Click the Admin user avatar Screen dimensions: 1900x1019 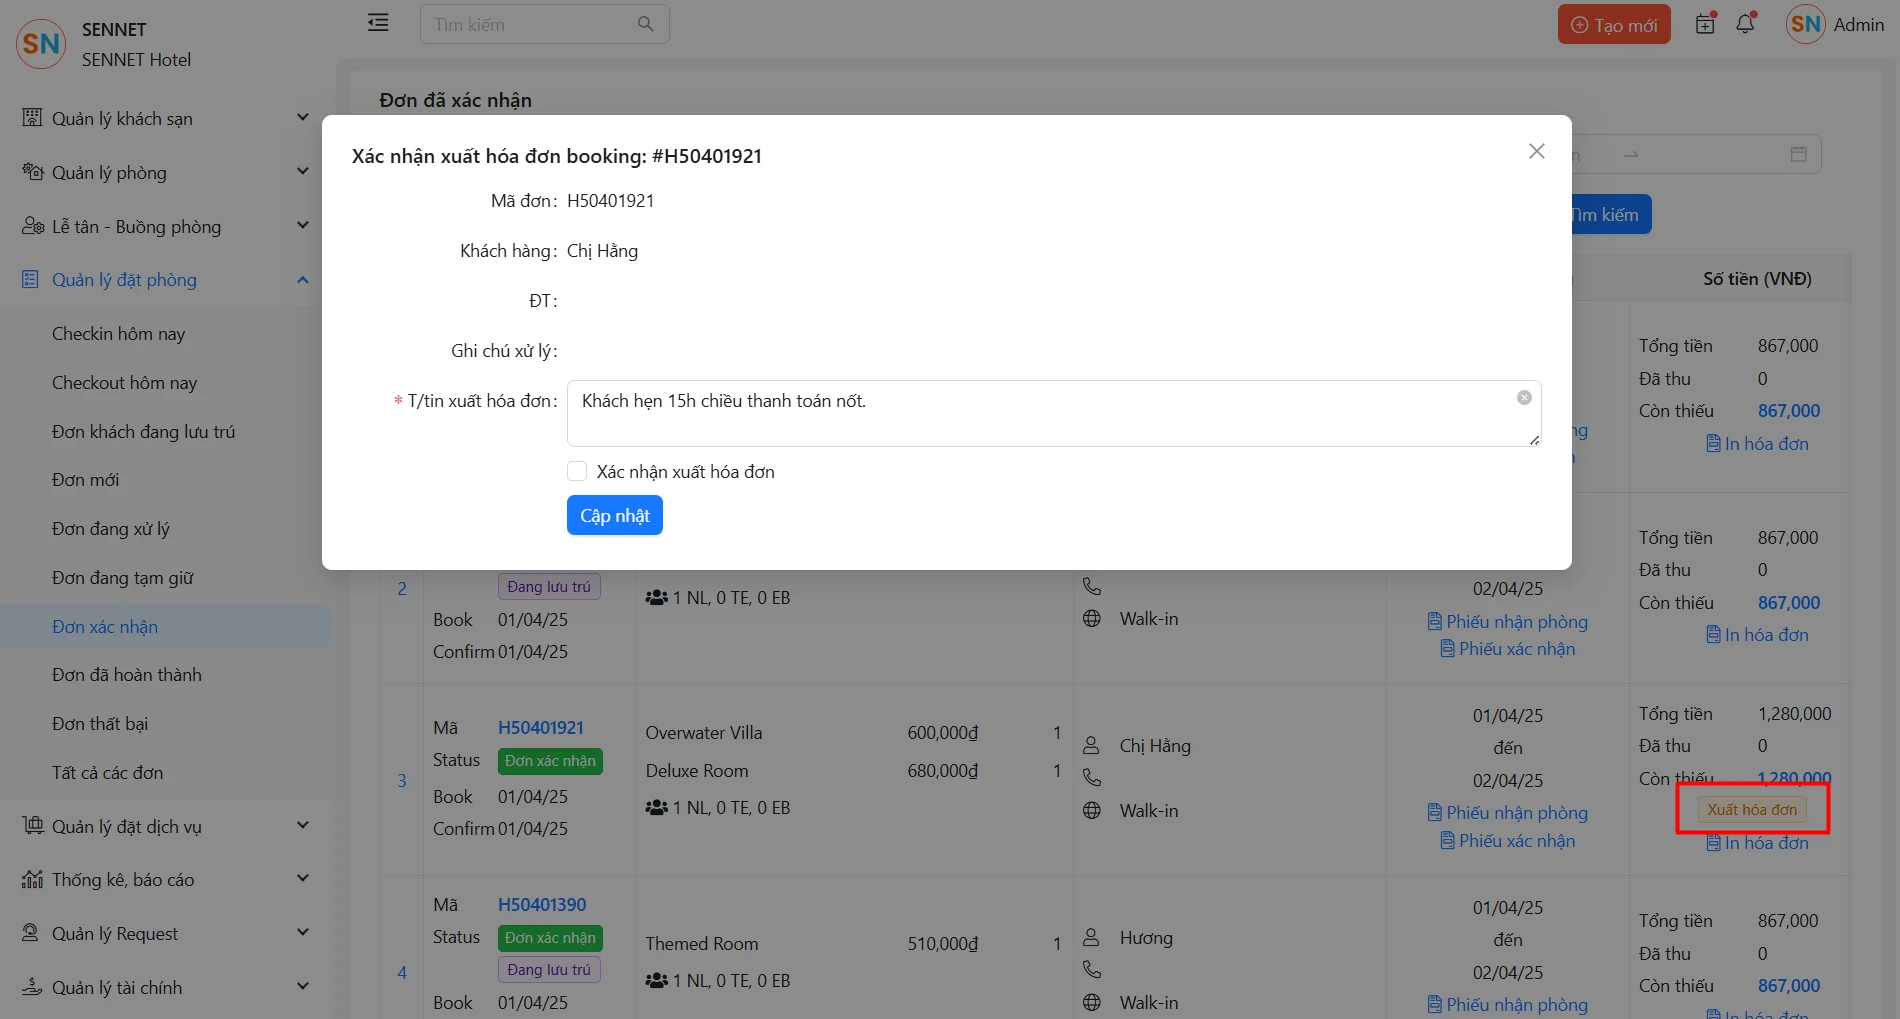pos(1806,24)
